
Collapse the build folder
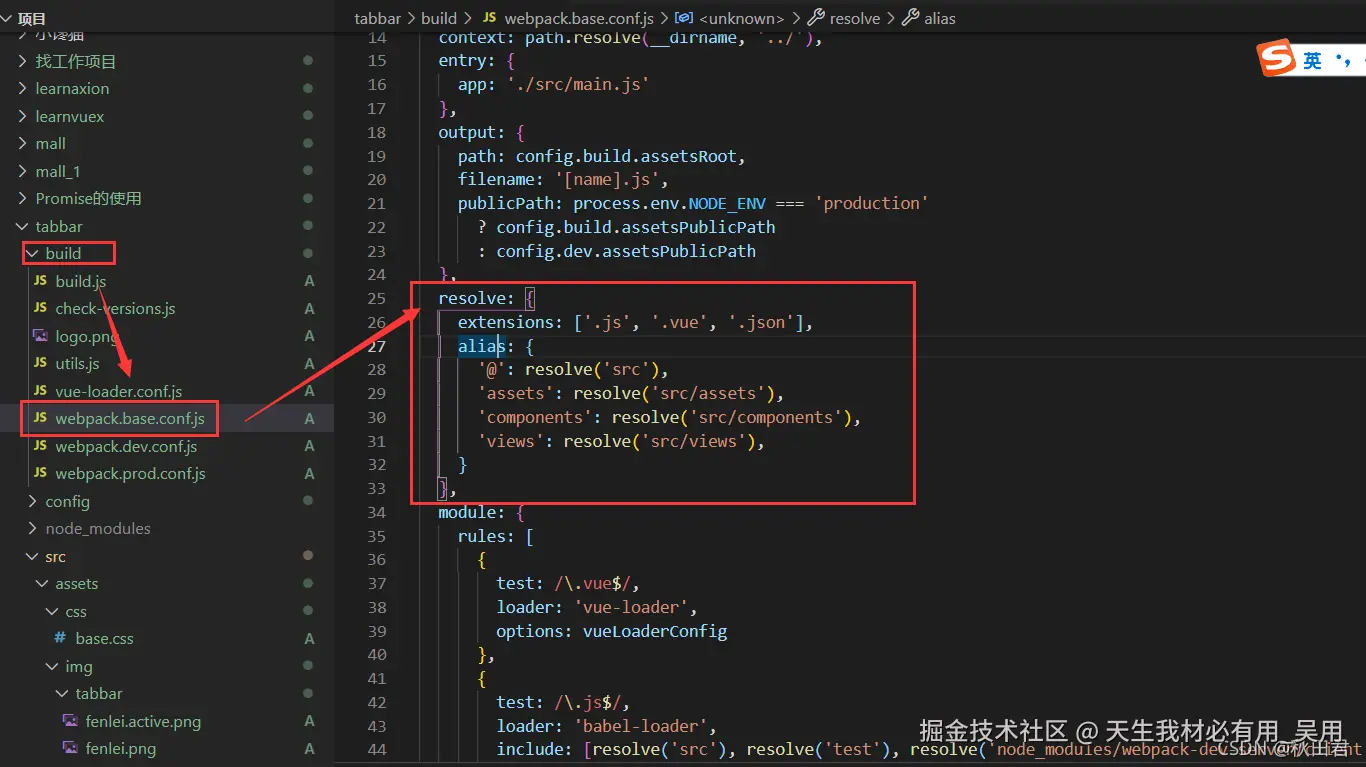33,253
